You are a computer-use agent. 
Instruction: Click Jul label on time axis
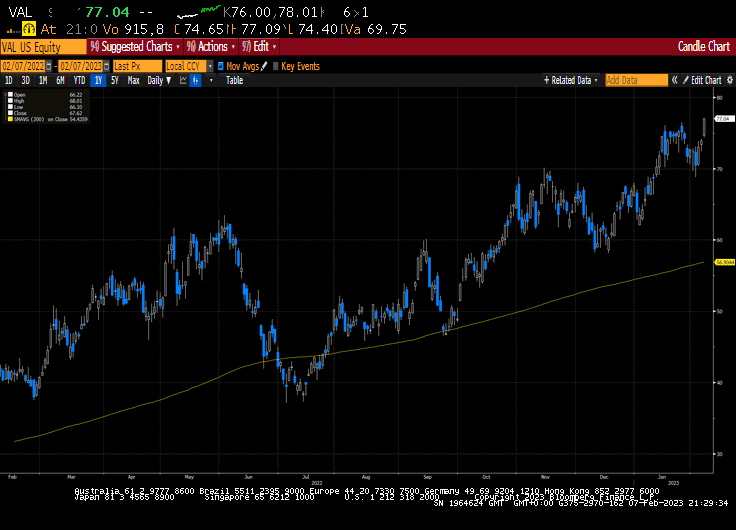click(x=306, y=477)
